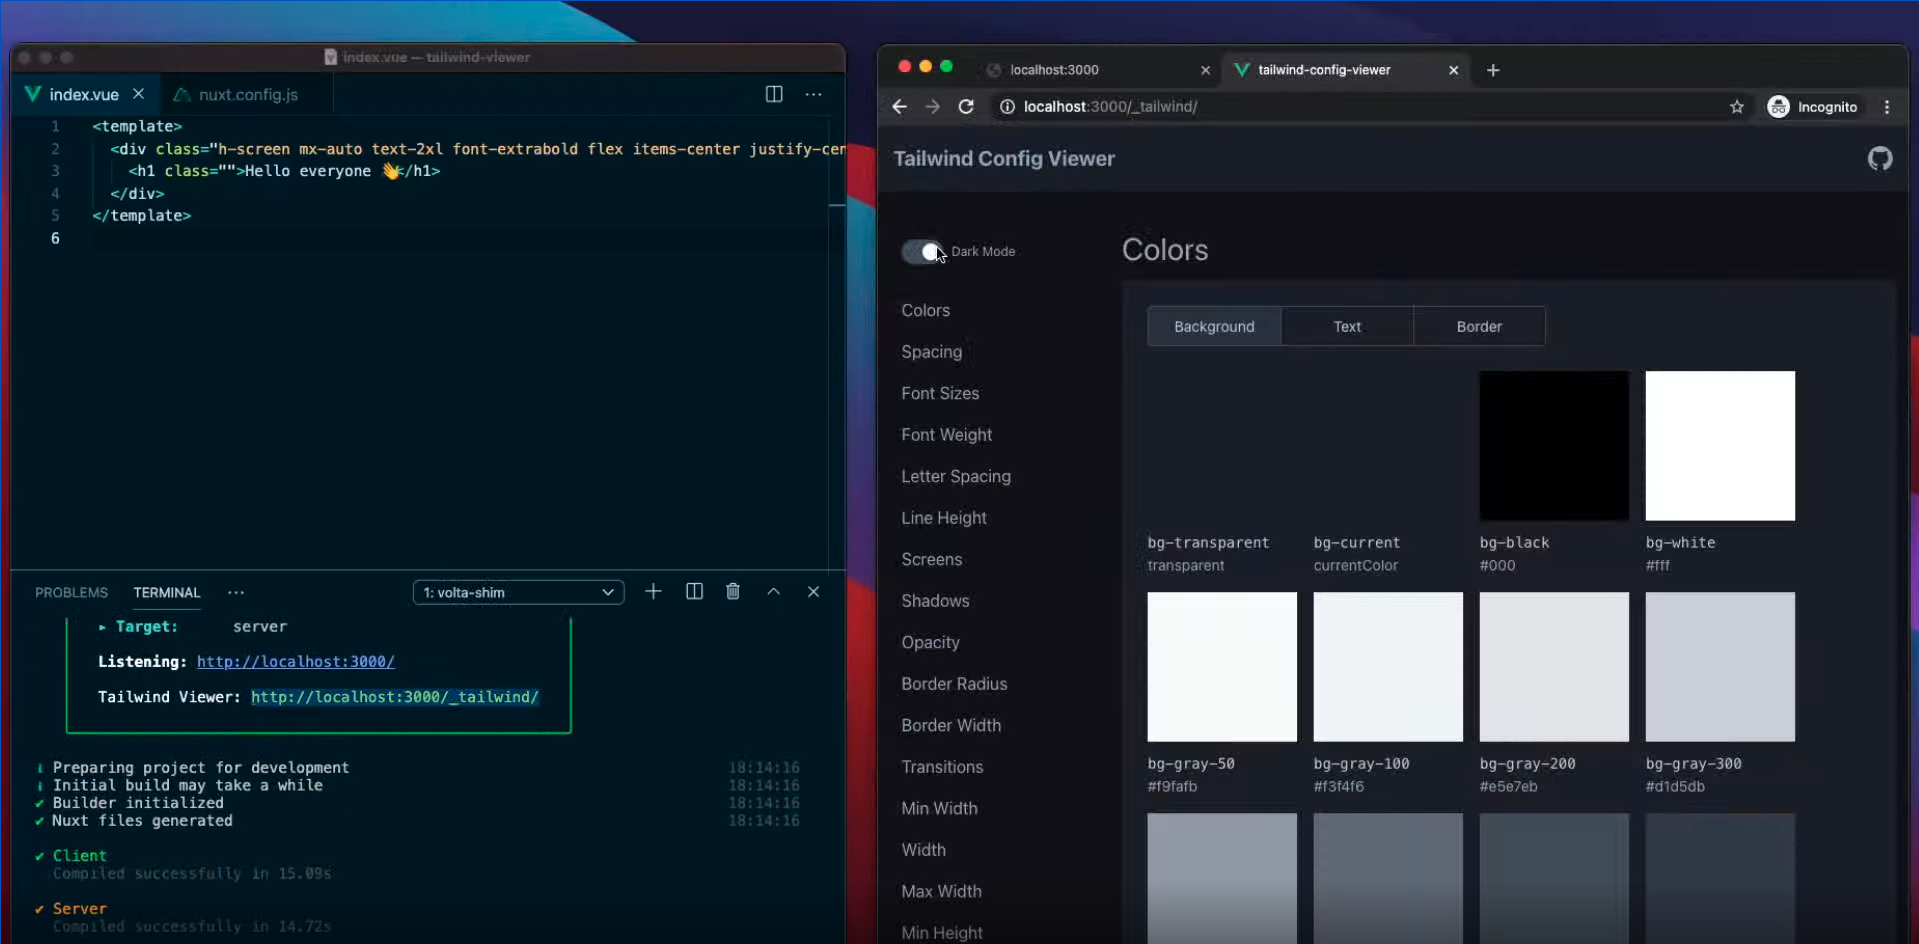1919x944 pixels.
Task: Open Opacity section
Action: click(x=930, y=642)
